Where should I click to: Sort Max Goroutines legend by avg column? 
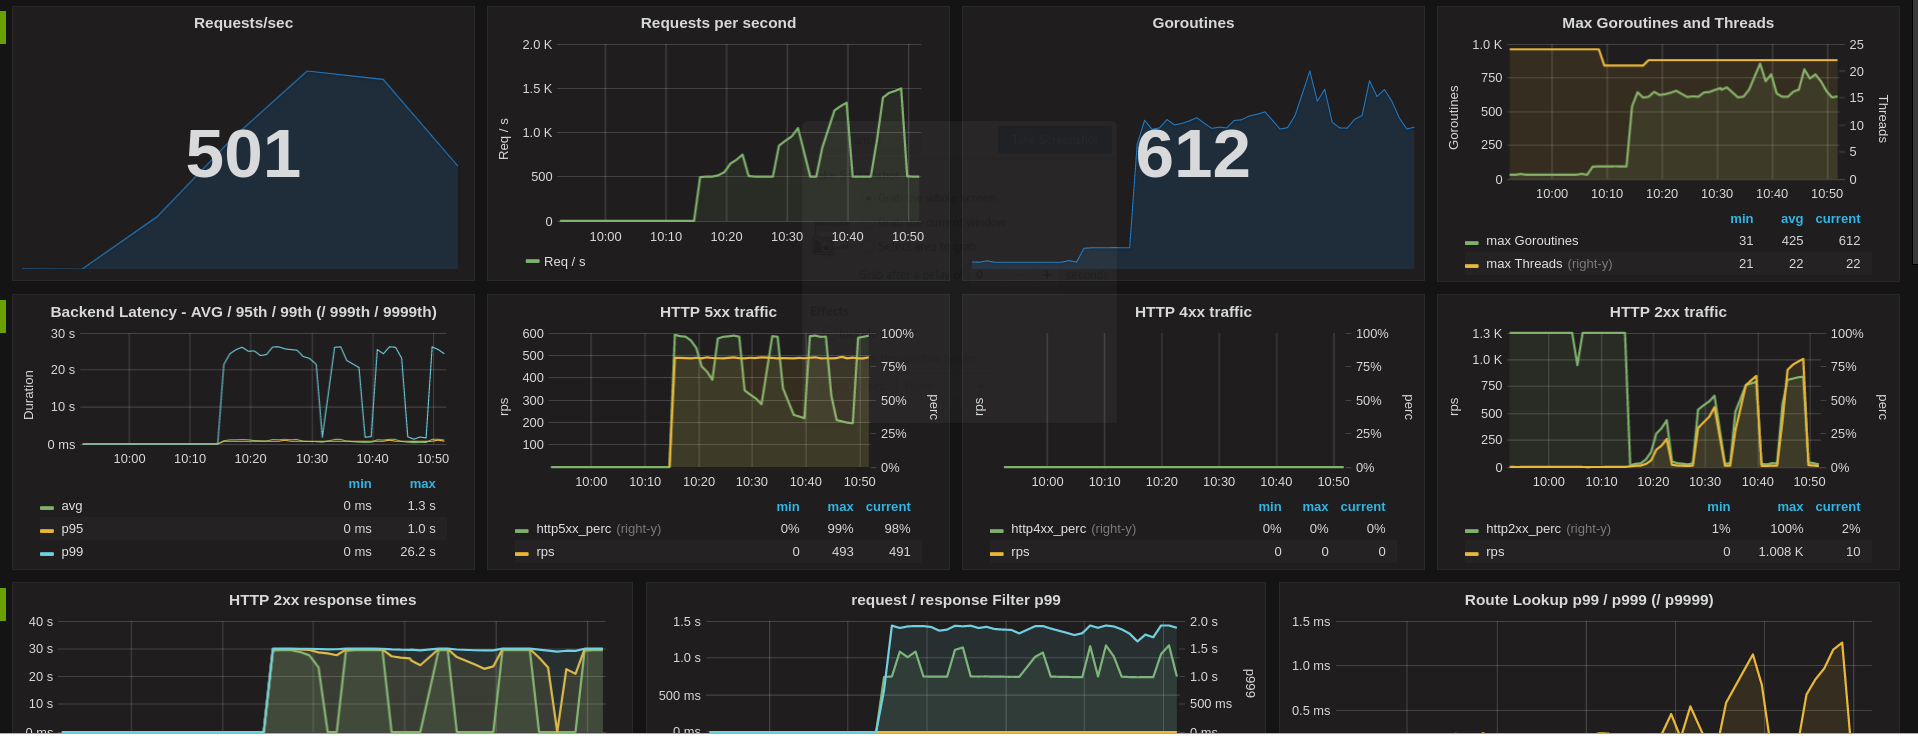1791,219
